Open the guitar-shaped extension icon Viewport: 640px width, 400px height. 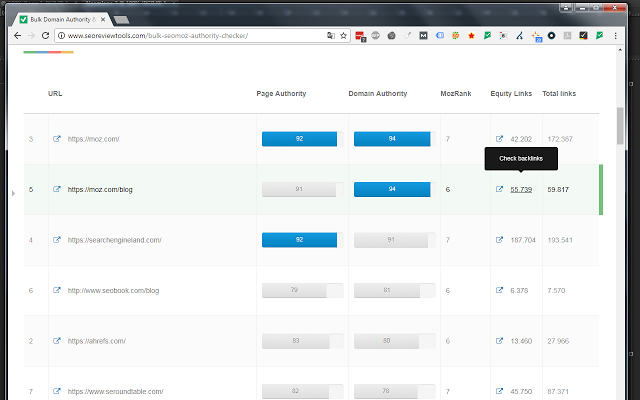coord(407,36)
